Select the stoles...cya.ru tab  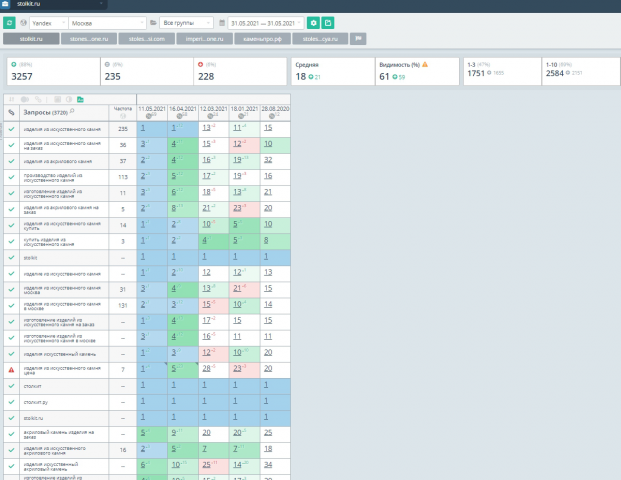pos(320,39)
